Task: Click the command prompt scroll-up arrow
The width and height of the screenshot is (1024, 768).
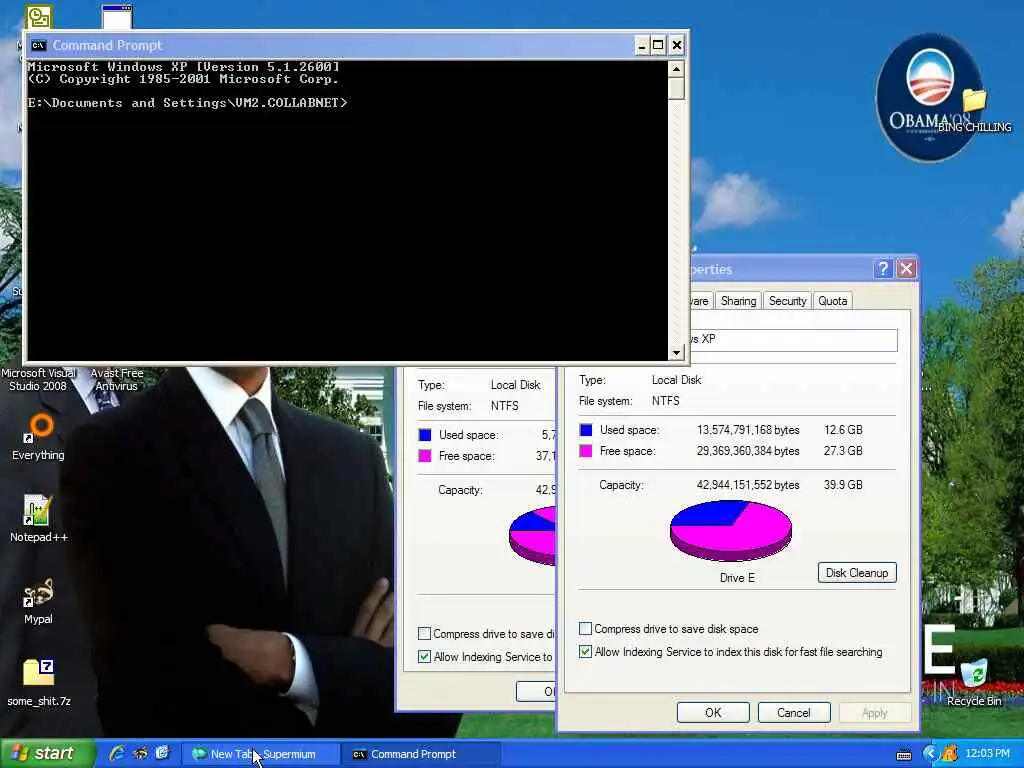Action: pyautogui.click(x=676, y=69)
